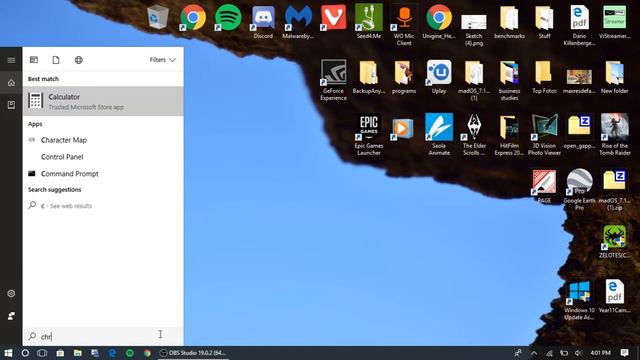Launch Google Earth Pro

click(579, 190)
